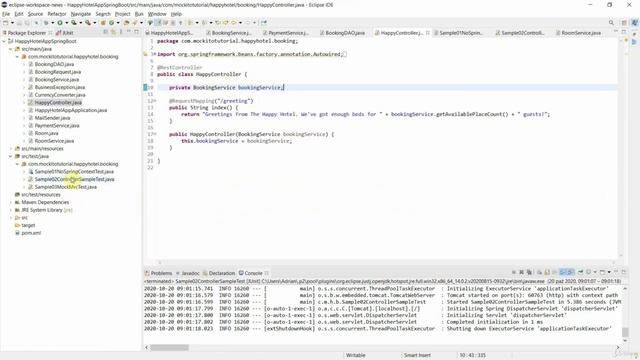
Task: Click Collapse All in Package Explorer
Action: [105, 32]
